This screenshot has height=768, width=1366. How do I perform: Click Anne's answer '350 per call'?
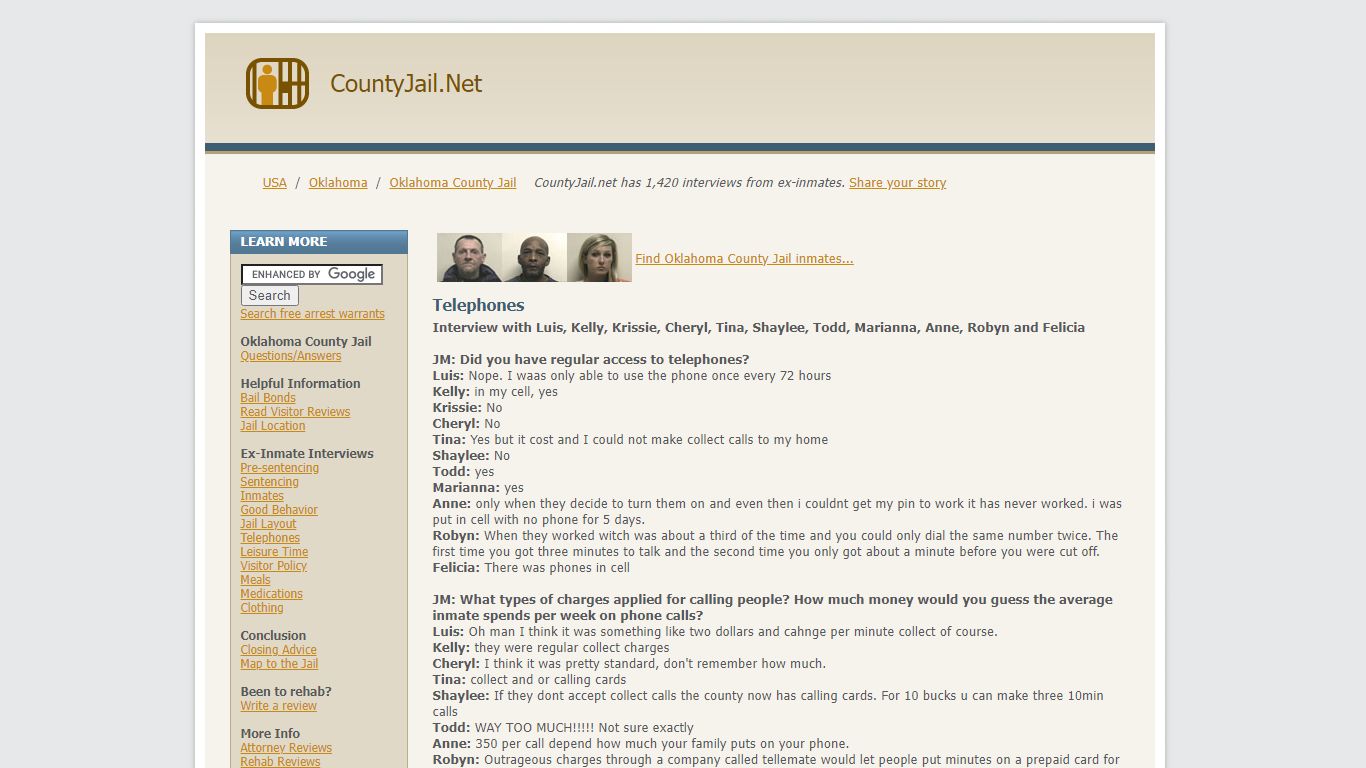pyautogui.click(x=662, y=744)
